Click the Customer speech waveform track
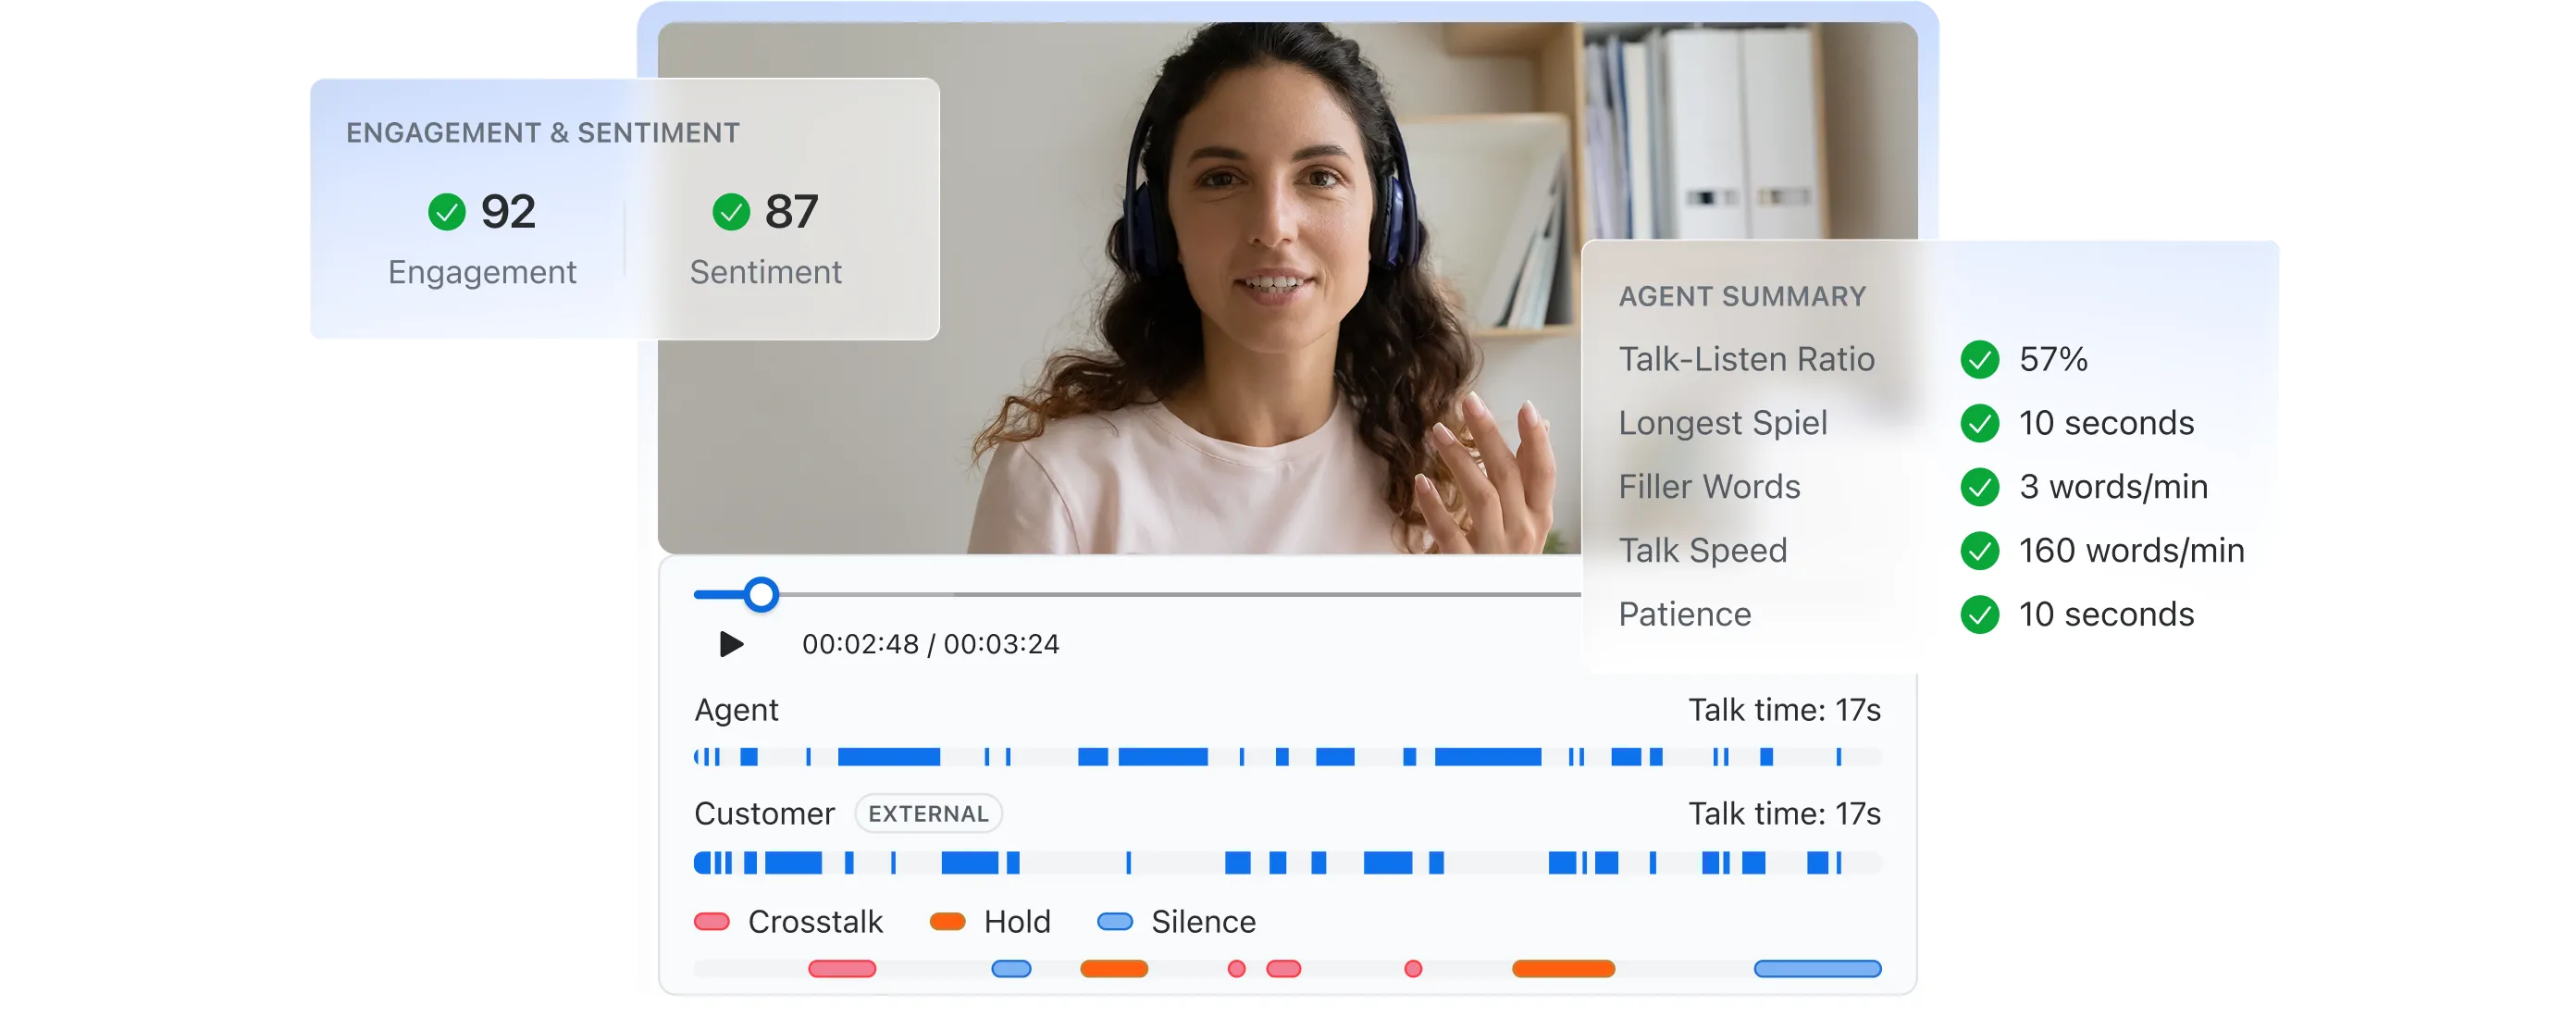The height and width of the screenshot is (1018, 2576). click(1287, 862)
